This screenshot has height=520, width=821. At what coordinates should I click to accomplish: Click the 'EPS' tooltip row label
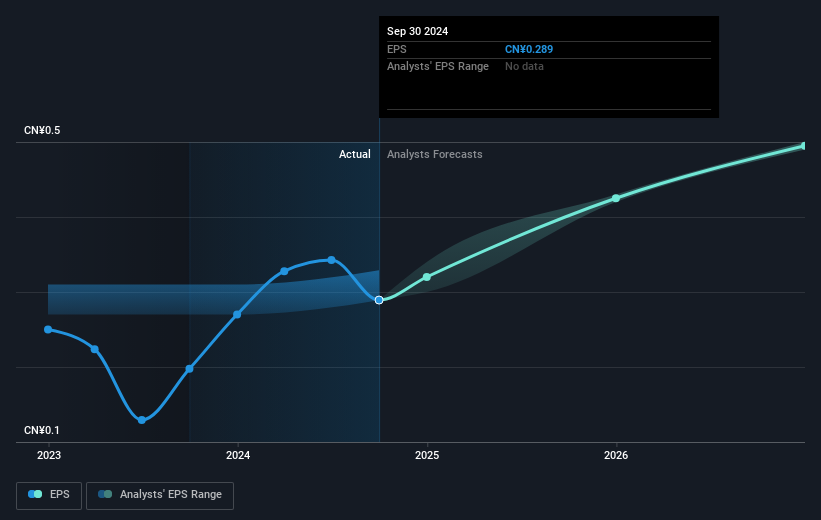click(x=396, y=49)
